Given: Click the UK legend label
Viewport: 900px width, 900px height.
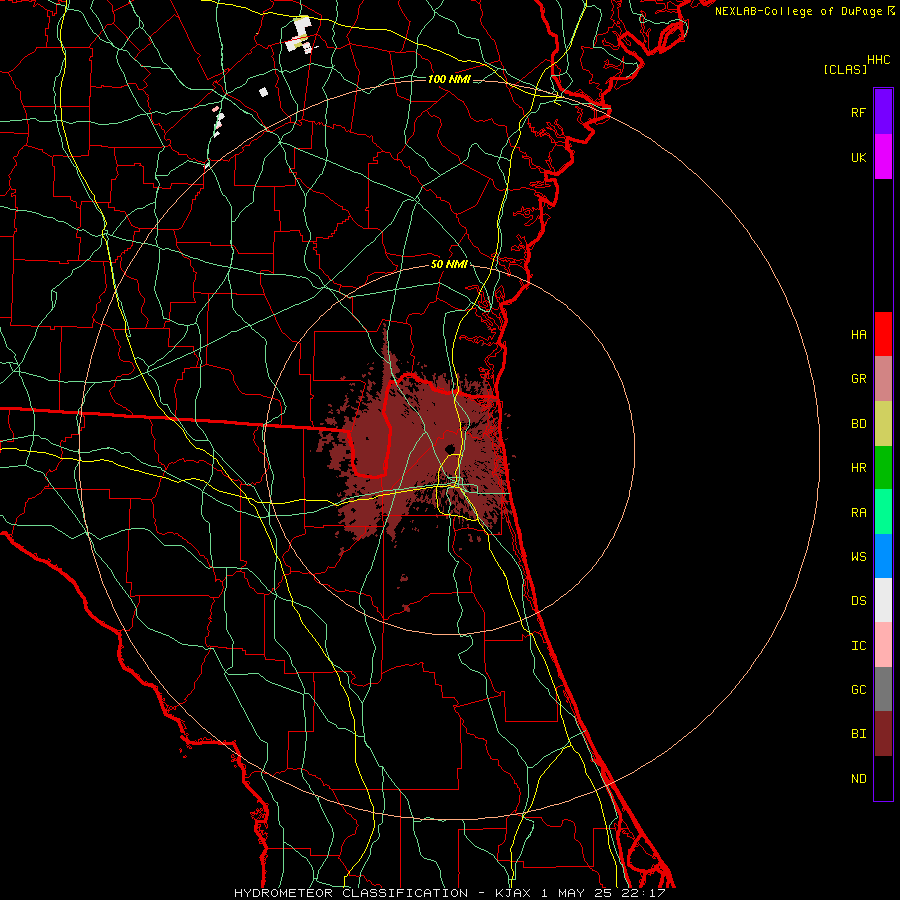Looking at the screenshot, I should click(x=858, y=157).
